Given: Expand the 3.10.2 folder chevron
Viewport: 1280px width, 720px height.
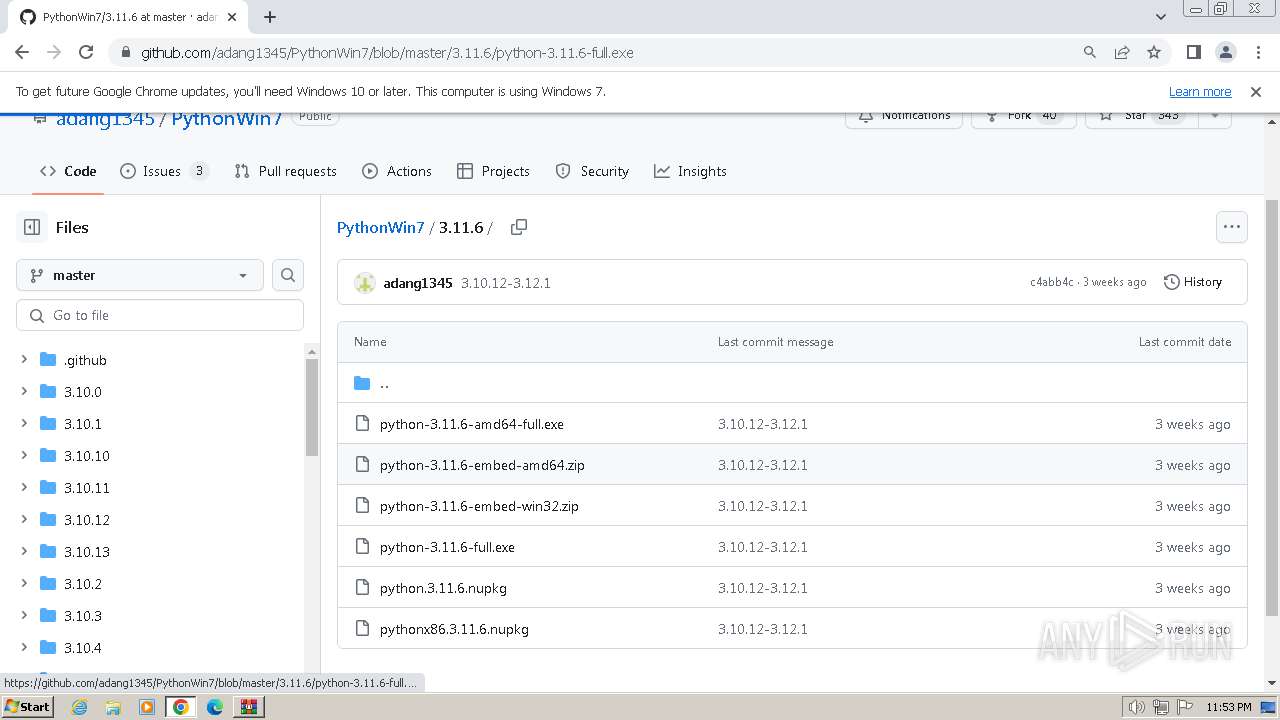Looking at the screenshot, I should (24, 584).
